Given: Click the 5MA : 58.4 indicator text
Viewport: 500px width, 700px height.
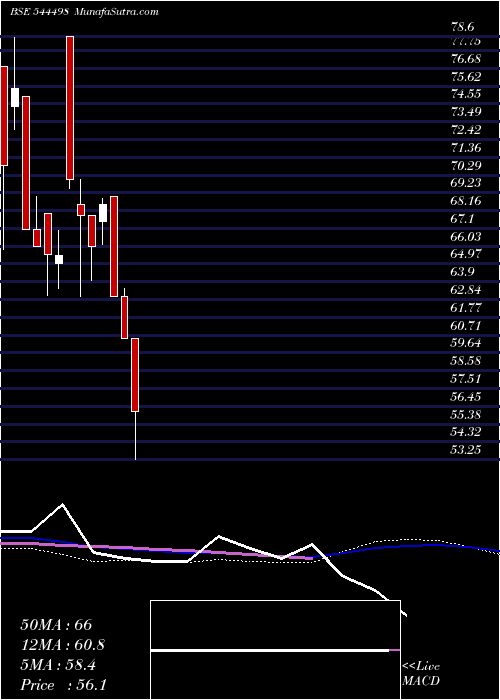Looking at the screenshot, I should pyautogui.click(x=58, y=665).
